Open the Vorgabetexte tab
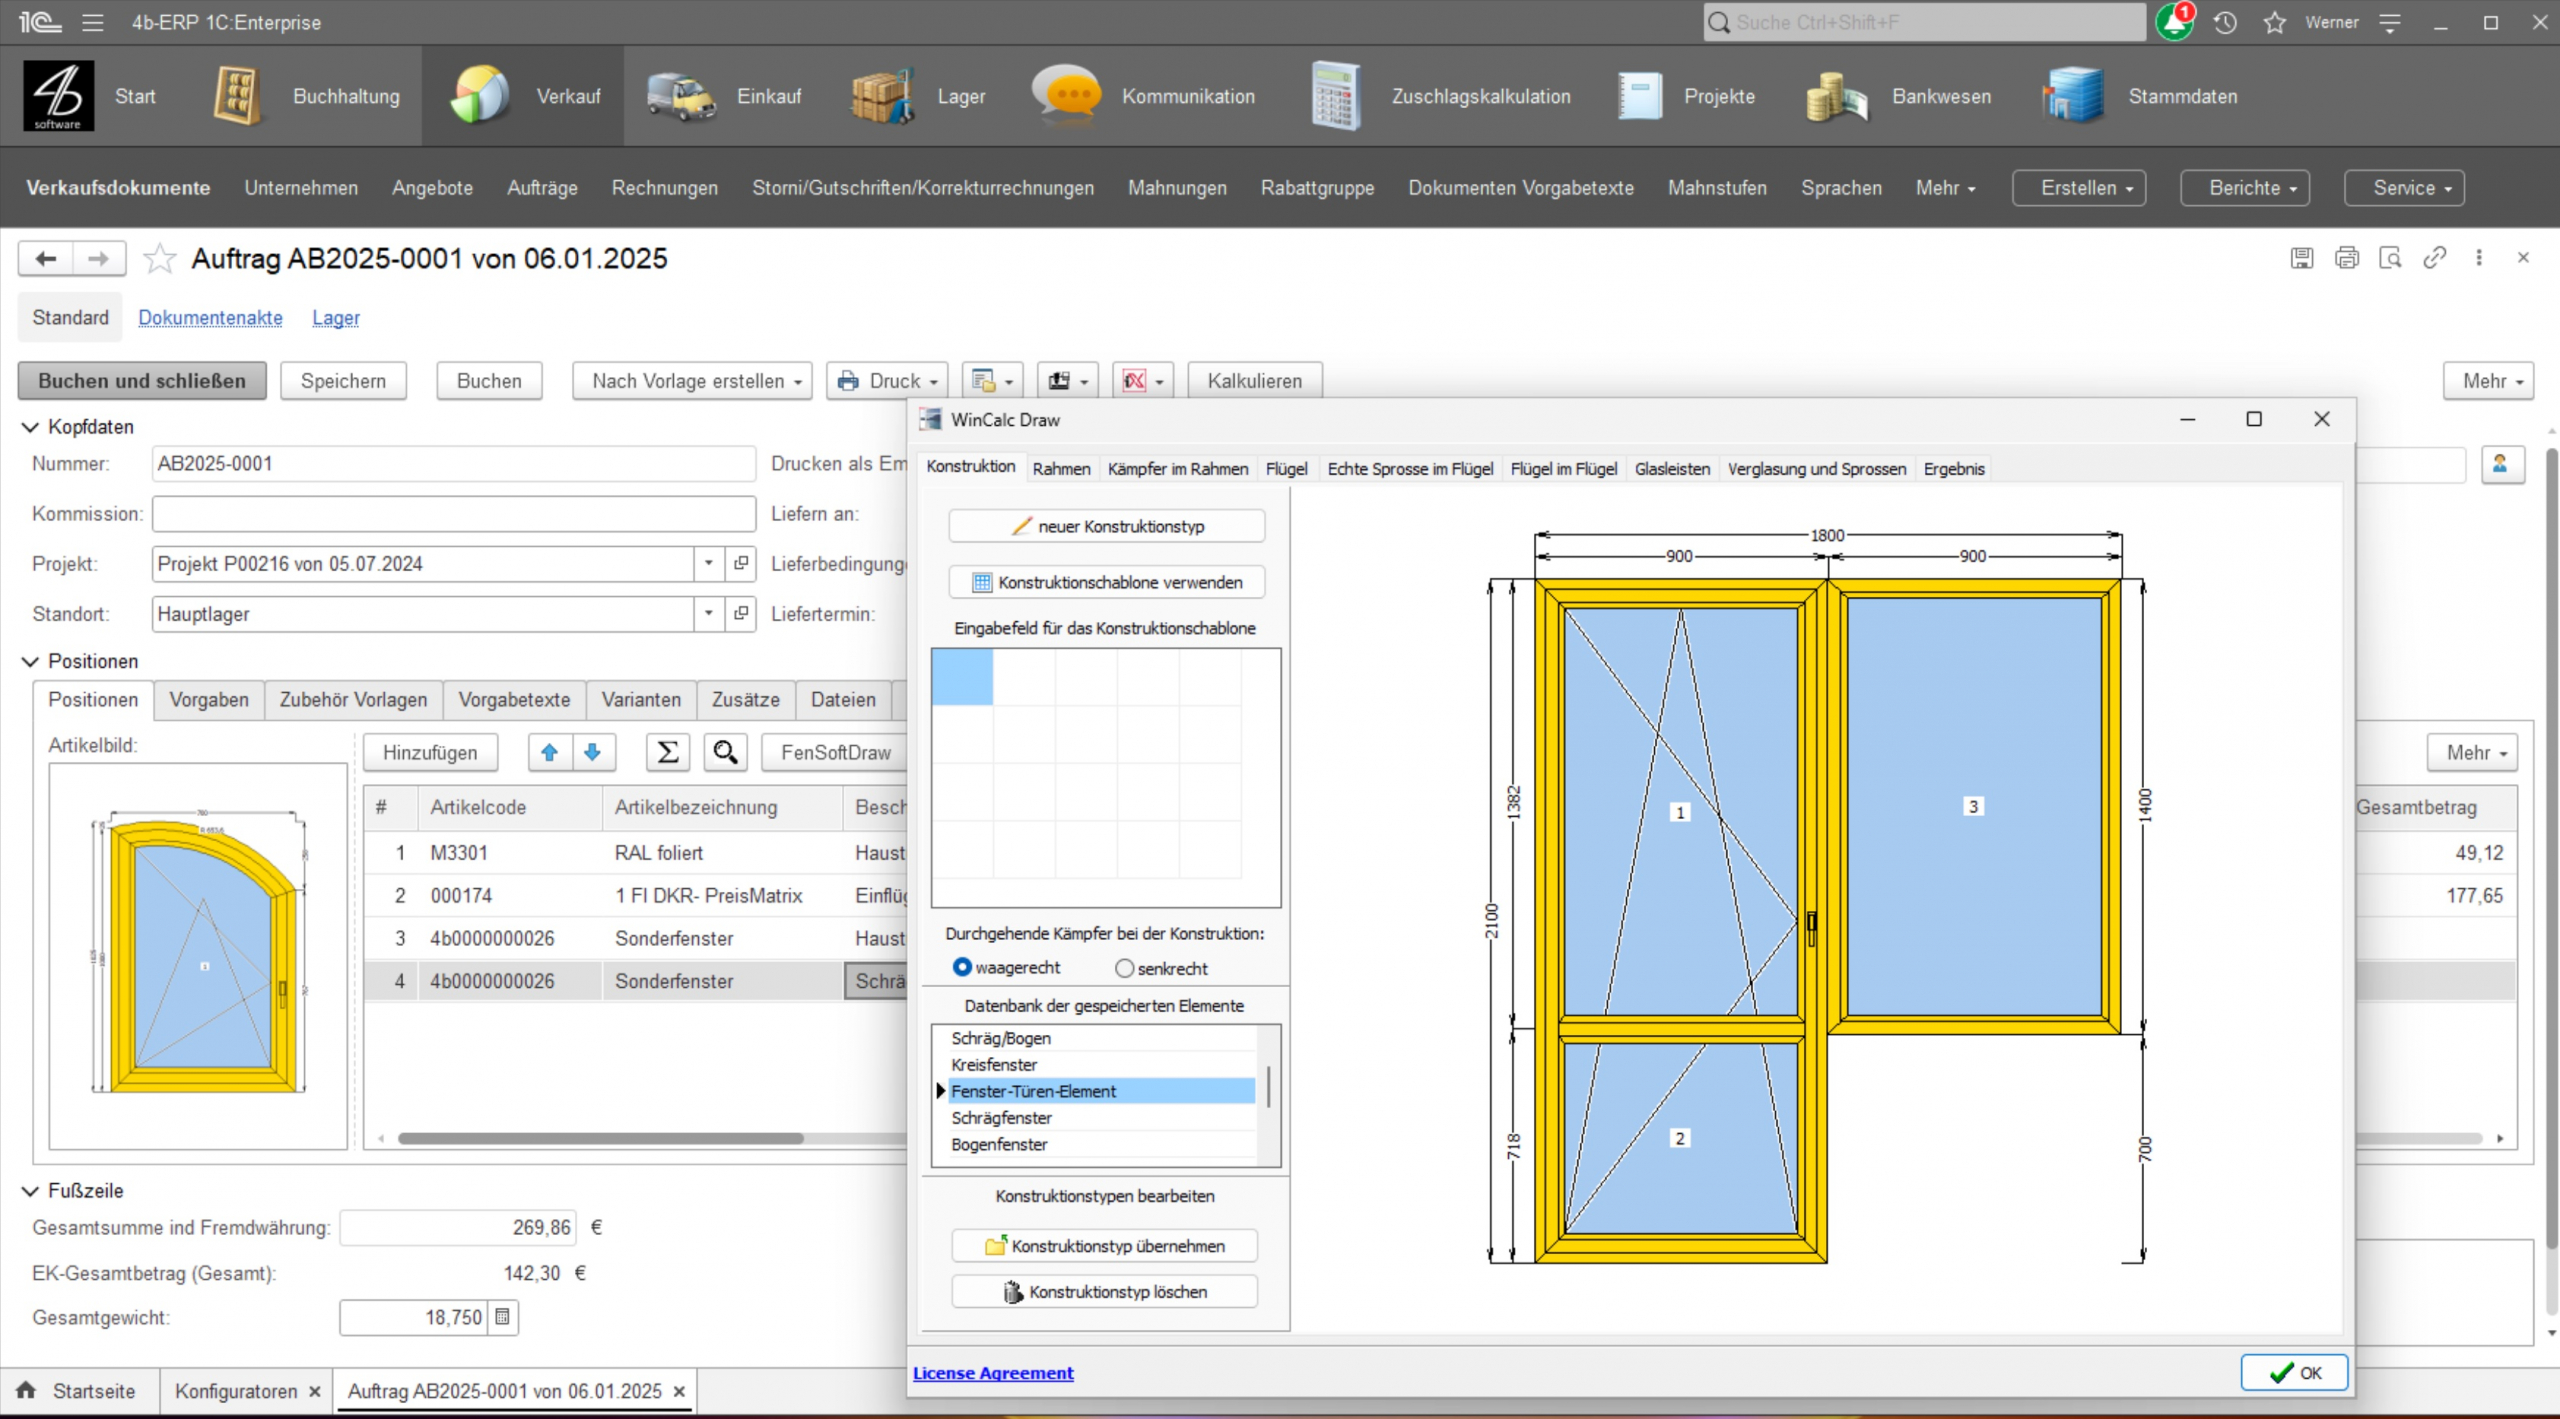 coord(514,700)
